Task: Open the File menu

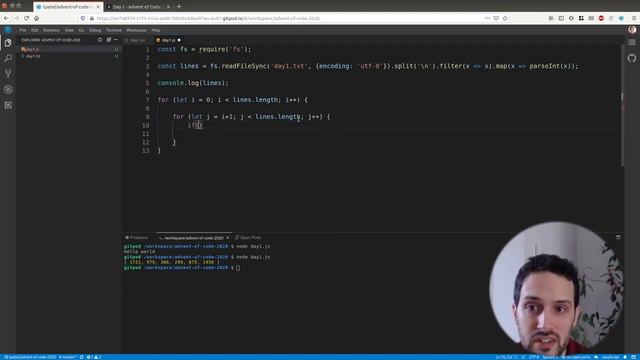Action: (x=23, y=30)
